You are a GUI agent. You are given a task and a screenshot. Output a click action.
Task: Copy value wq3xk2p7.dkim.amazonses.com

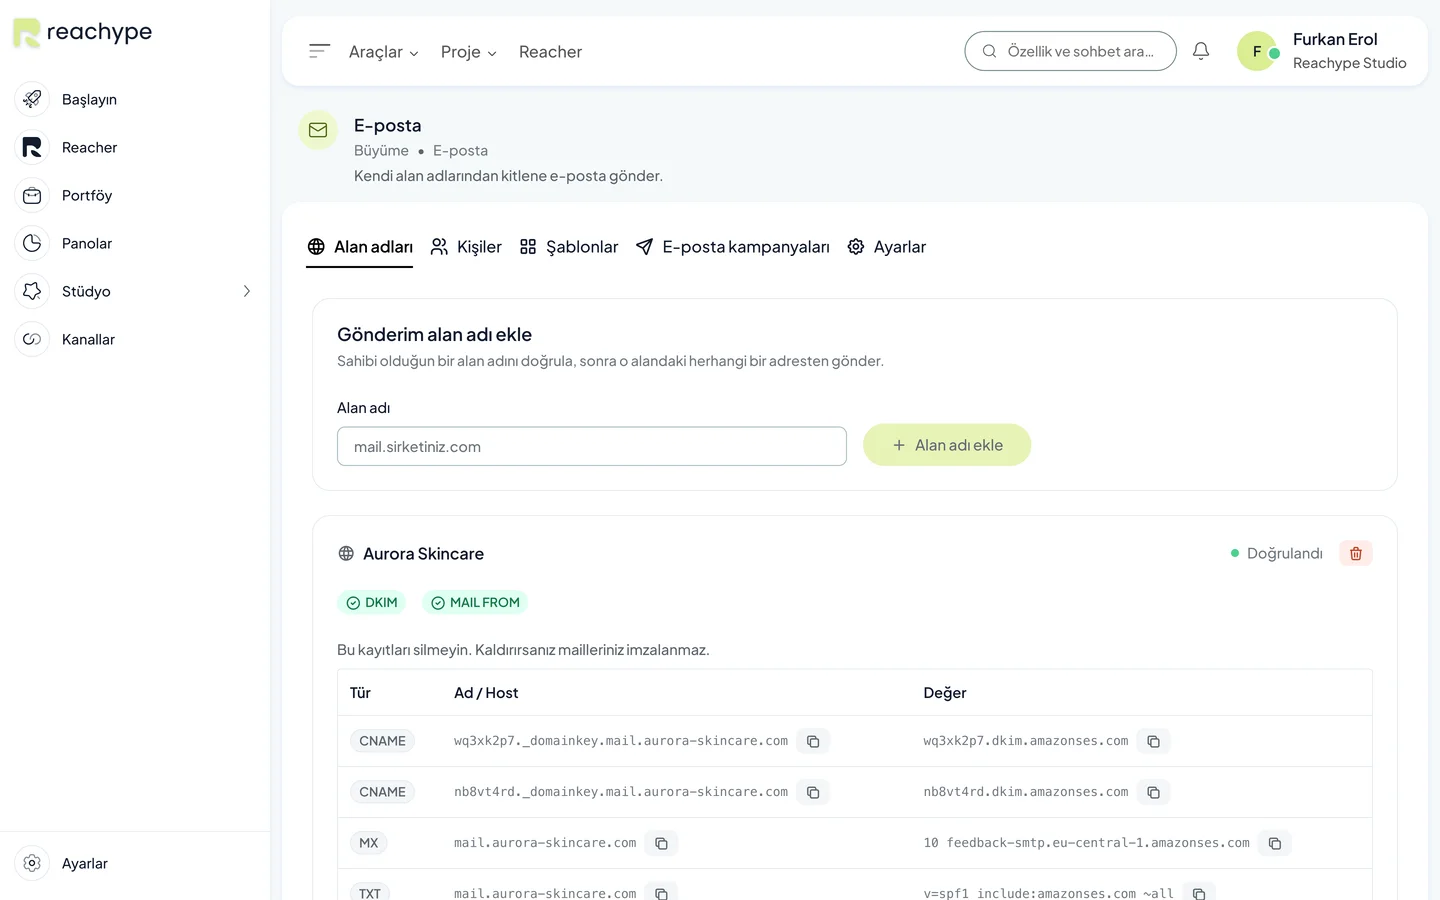coord(1153,741)
